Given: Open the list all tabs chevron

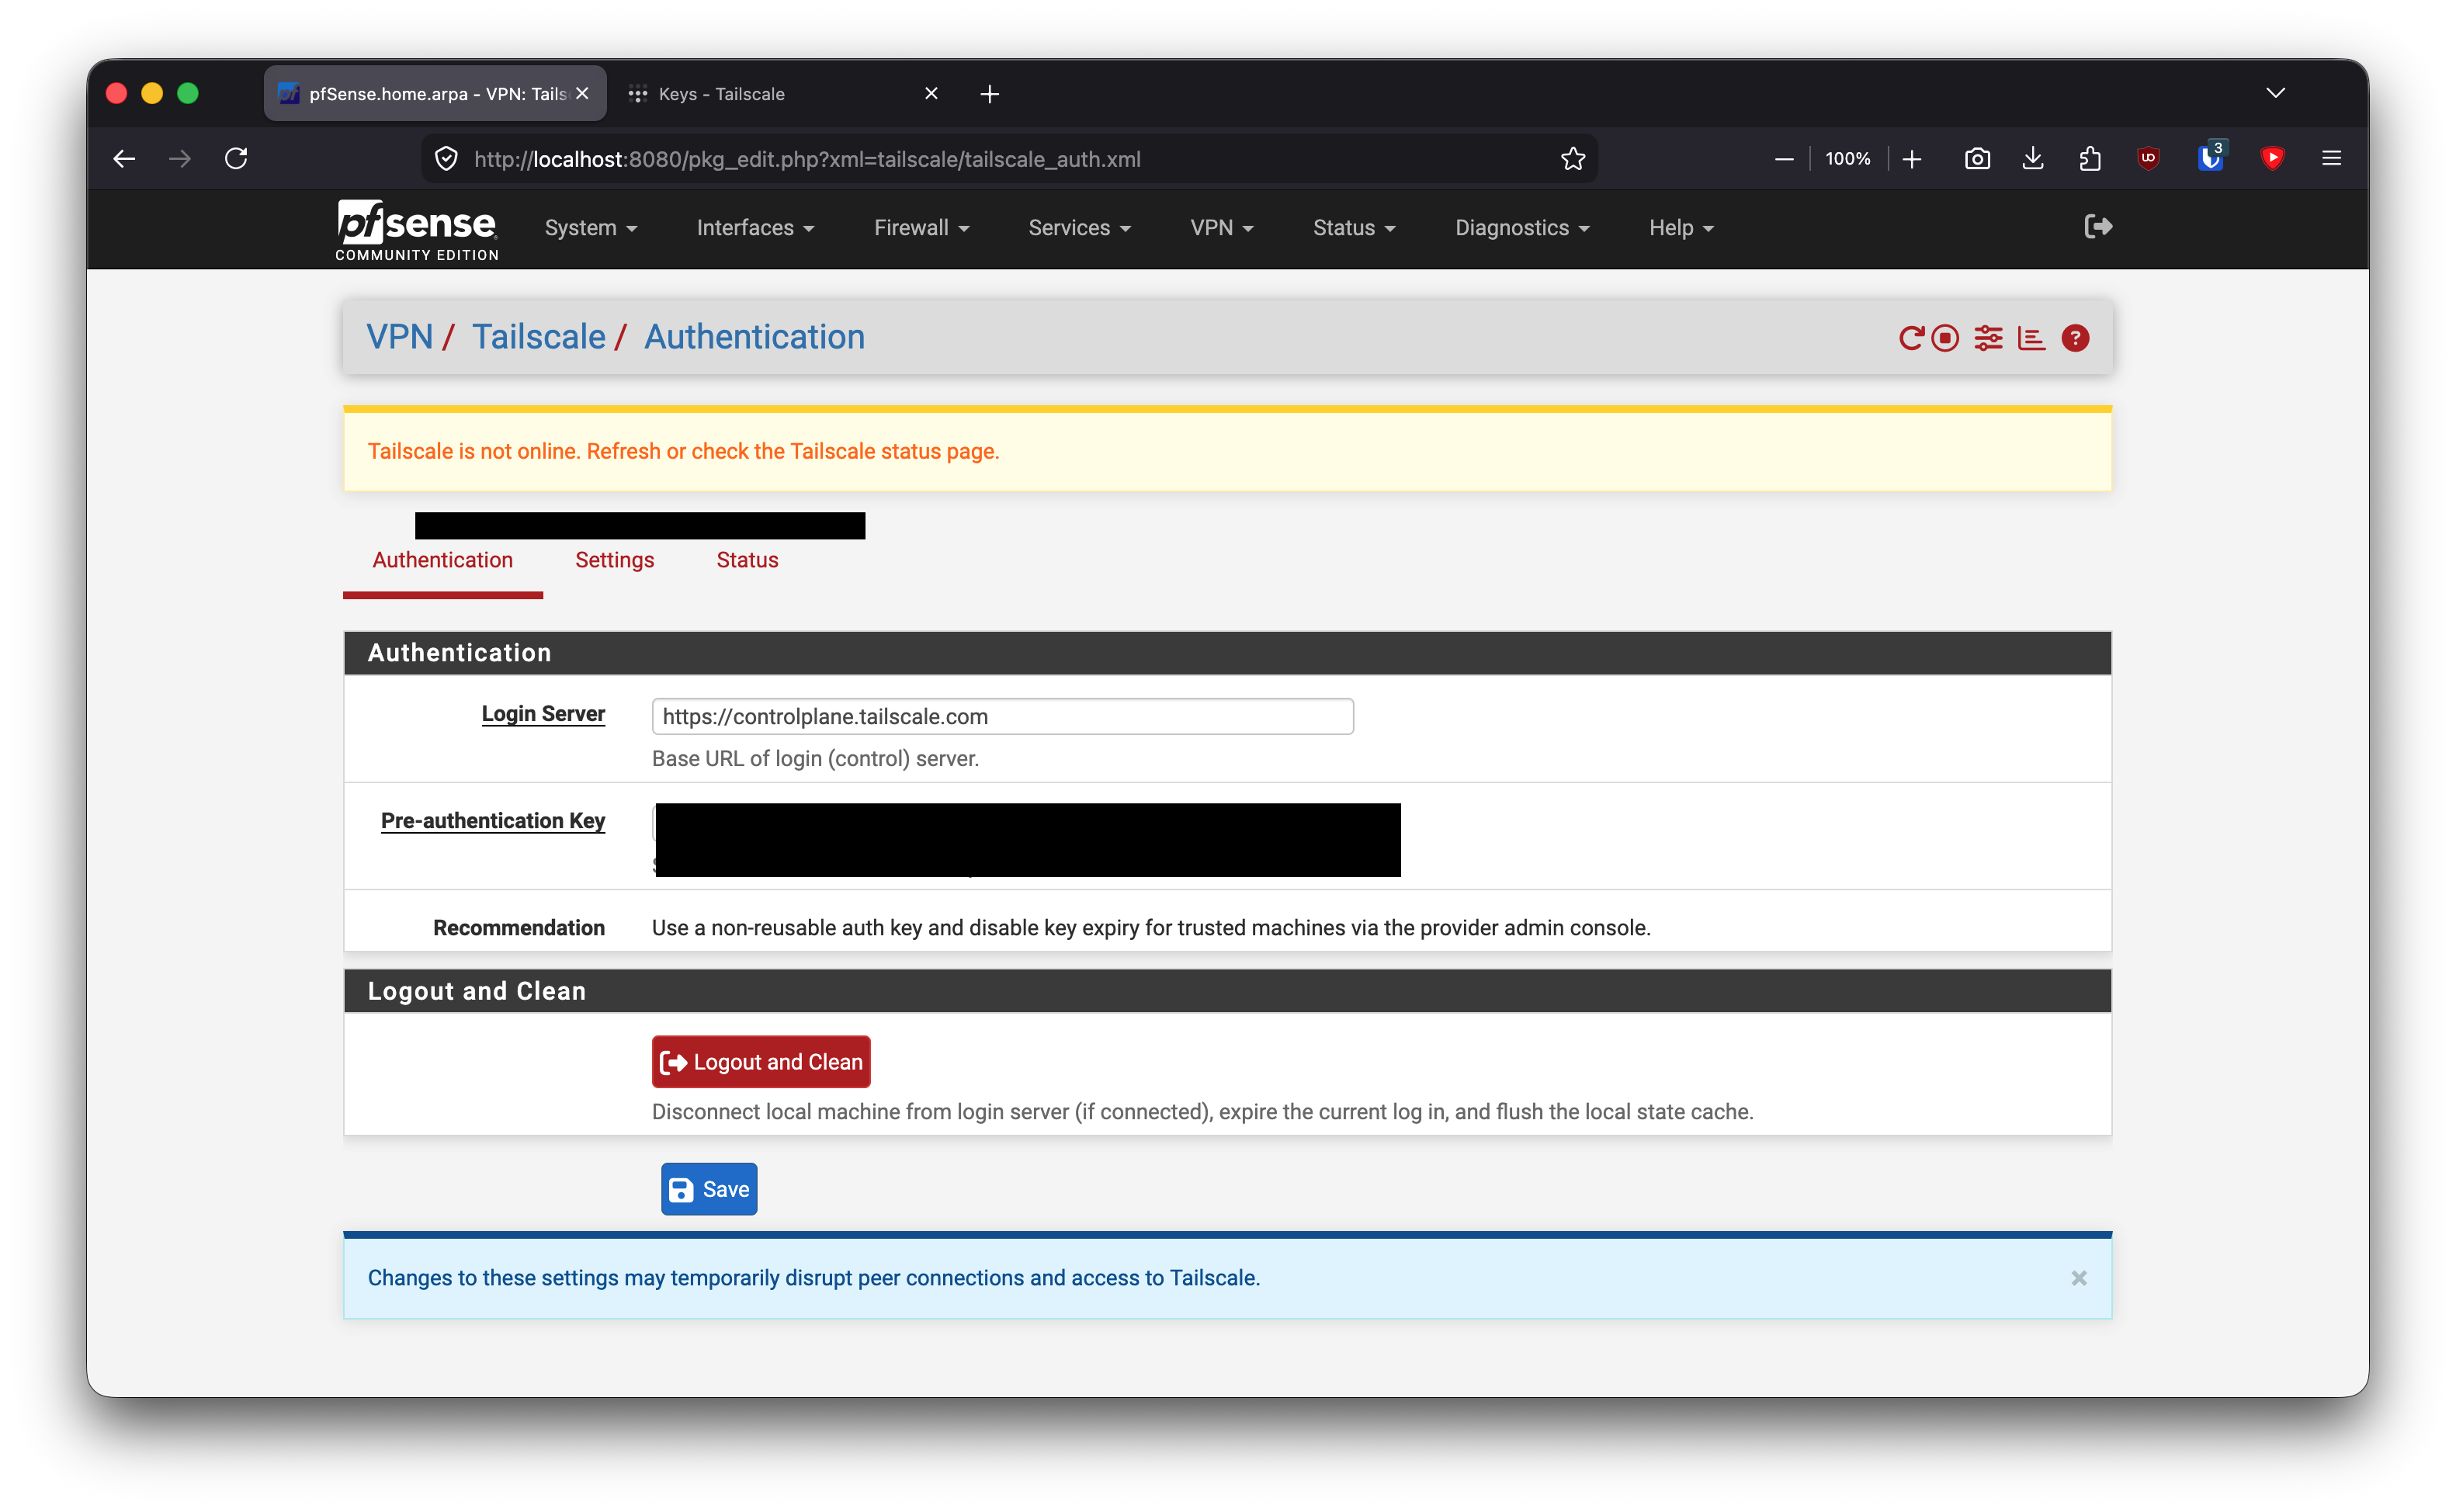Looking at the screenshot, I should coord(2275,93).
